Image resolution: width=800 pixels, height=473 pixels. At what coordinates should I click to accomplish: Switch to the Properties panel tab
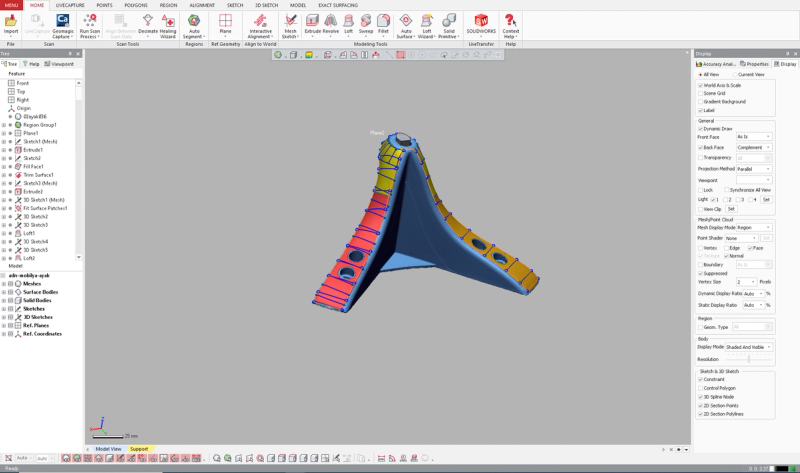(754, 64)
